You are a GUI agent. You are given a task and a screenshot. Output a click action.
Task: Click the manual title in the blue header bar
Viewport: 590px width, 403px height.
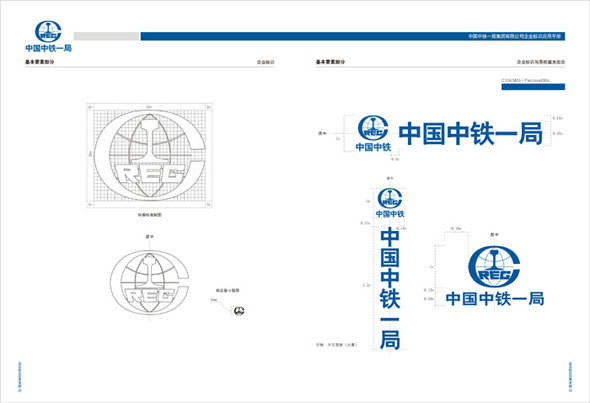[x=514, y=36]
